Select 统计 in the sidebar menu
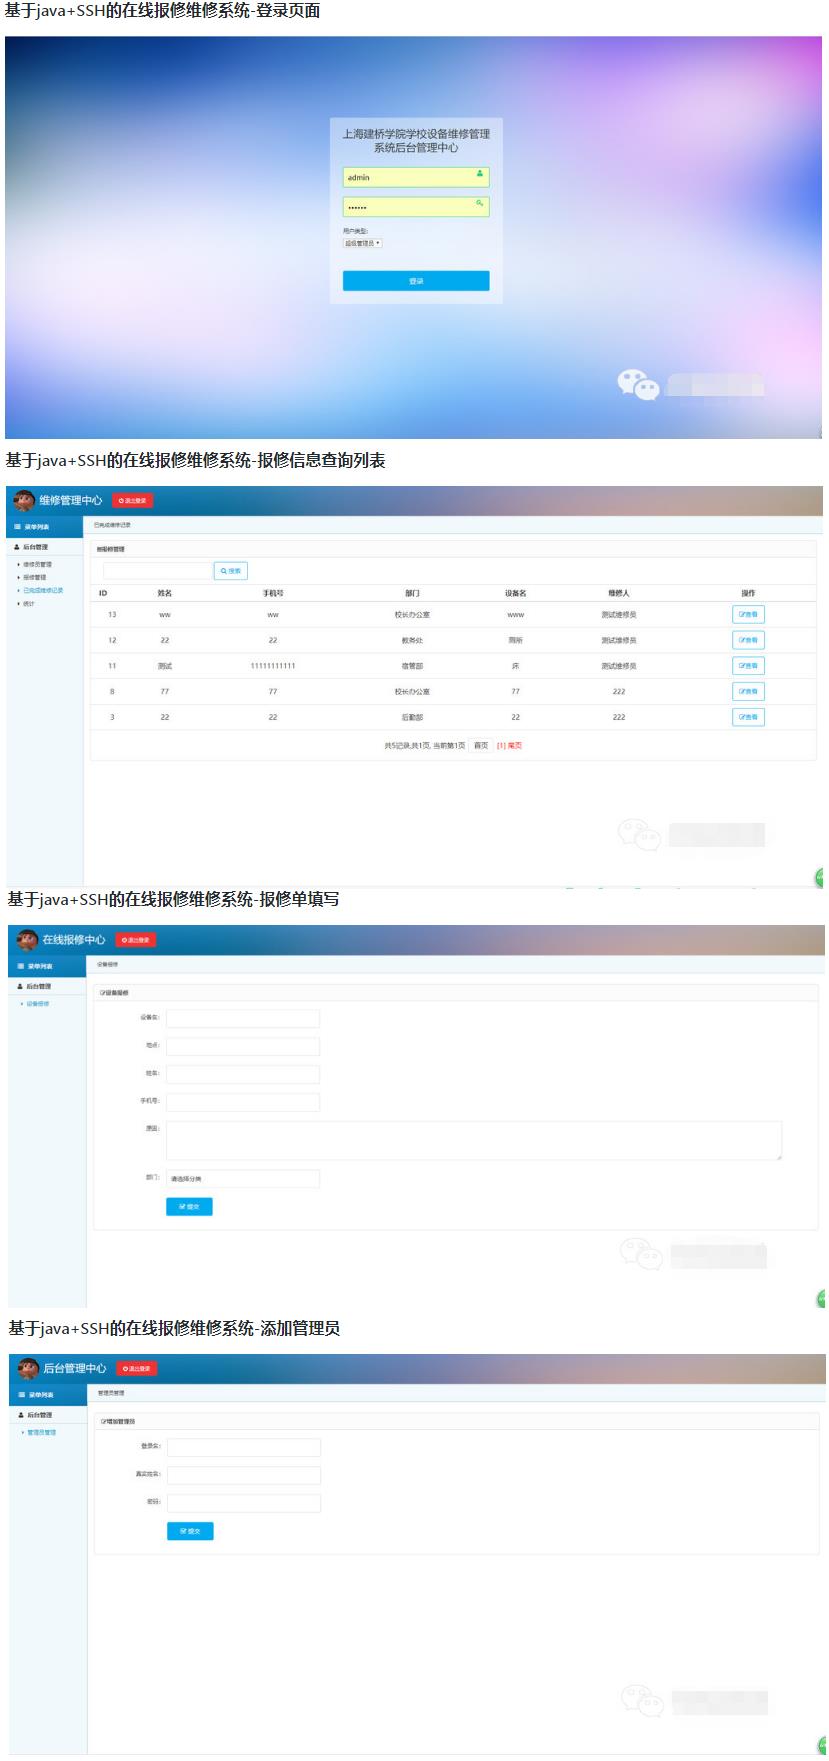829x1761 pixels. click(x=29, y=603)
